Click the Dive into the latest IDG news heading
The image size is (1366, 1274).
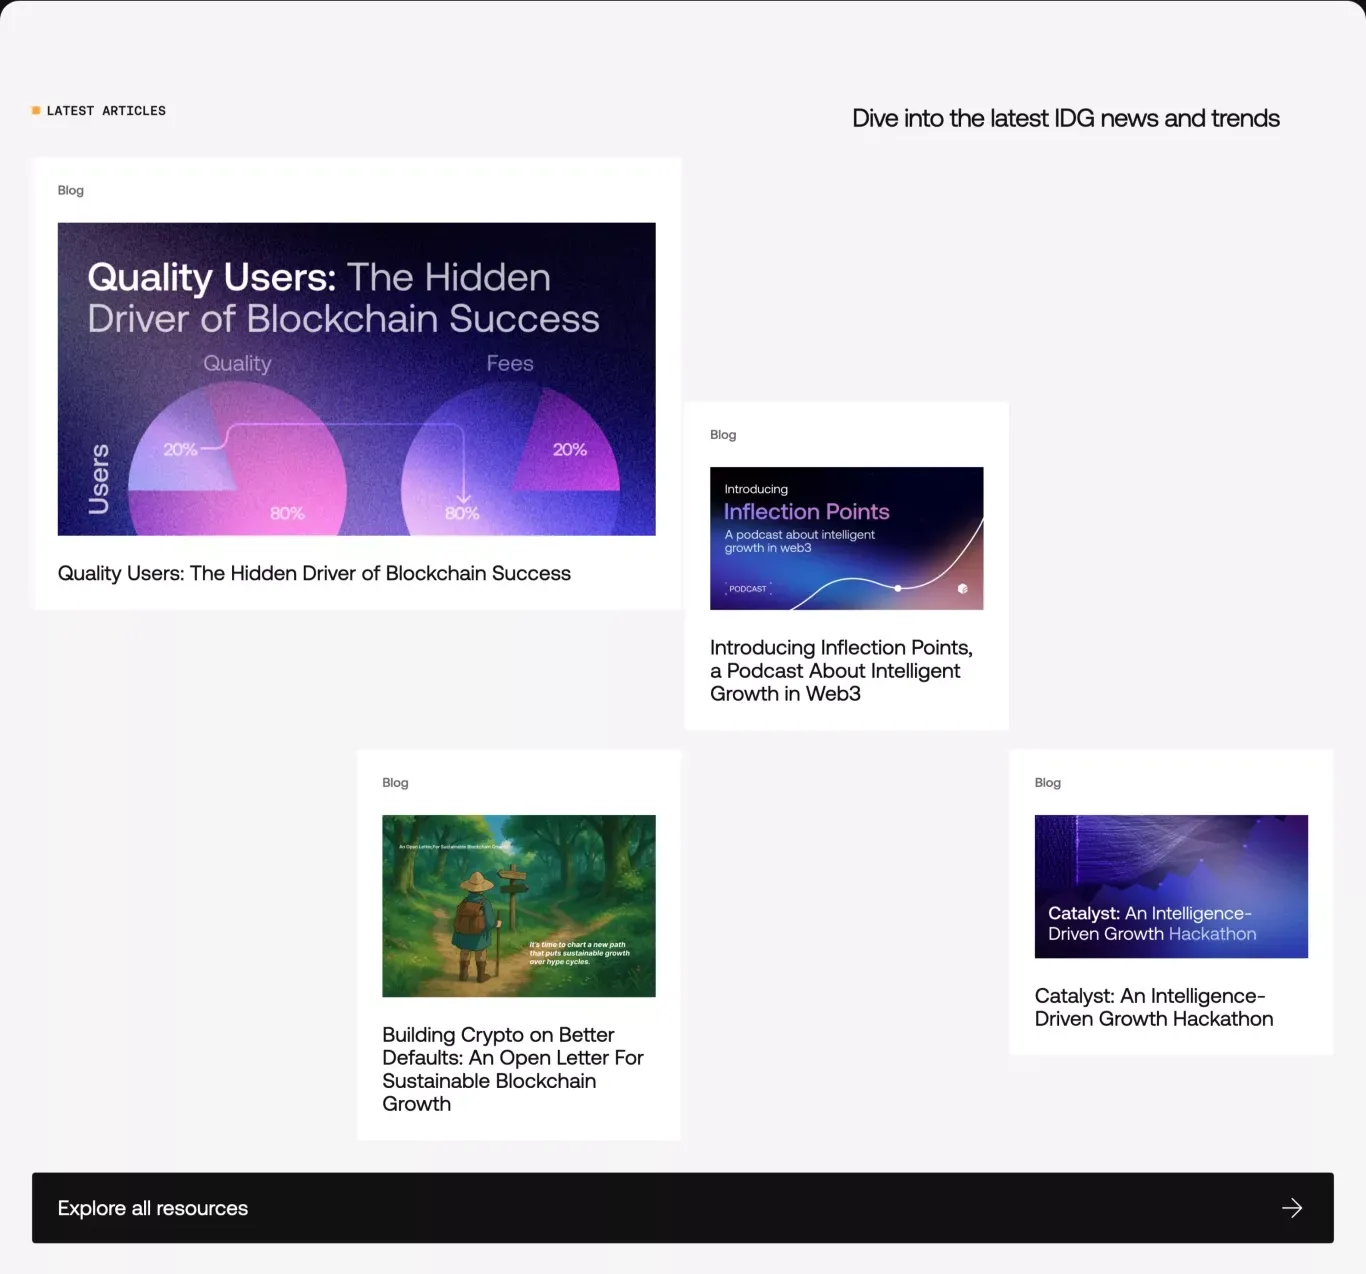click(x=1066, y=118)
